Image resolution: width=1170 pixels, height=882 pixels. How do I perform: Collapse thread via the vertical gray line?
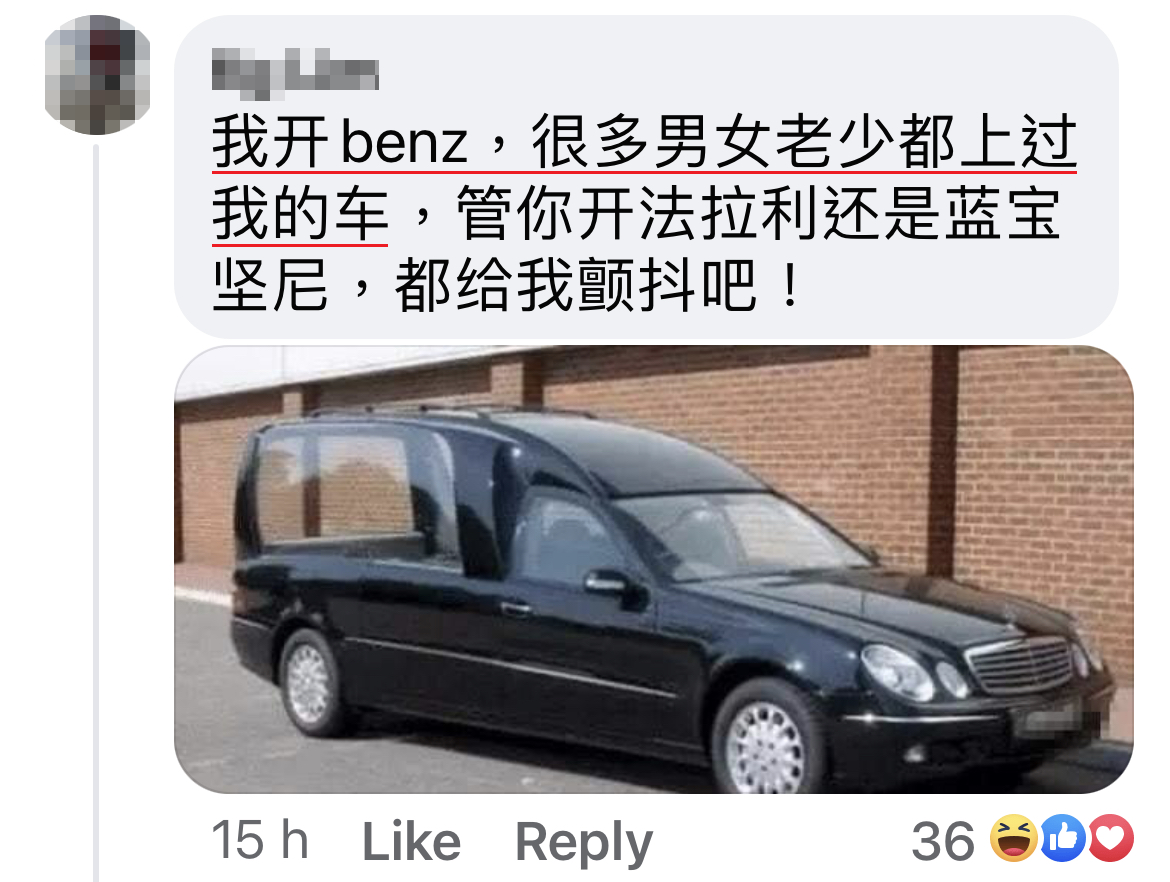(x=96, y=513)
